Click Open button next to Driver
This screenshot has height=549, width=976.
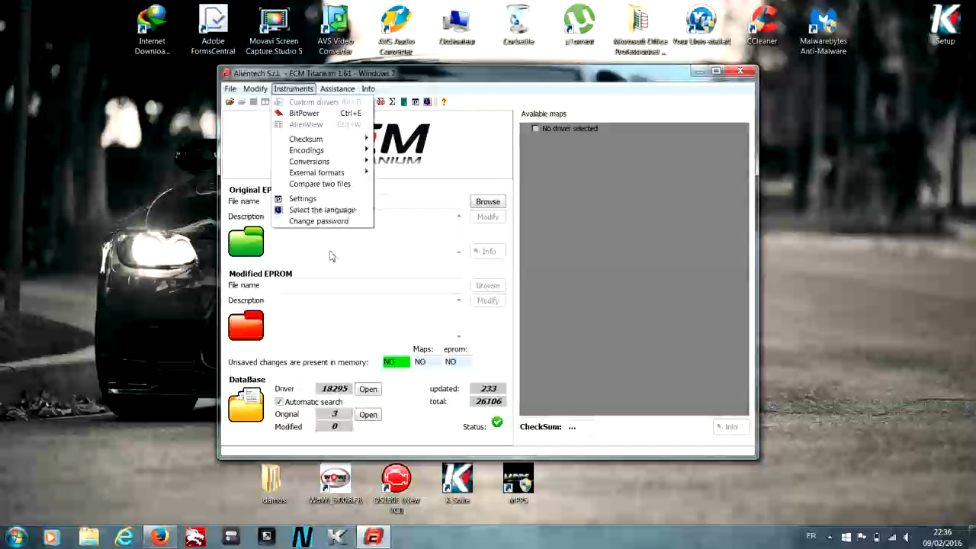pyautogui.click(x=368, y=389)
